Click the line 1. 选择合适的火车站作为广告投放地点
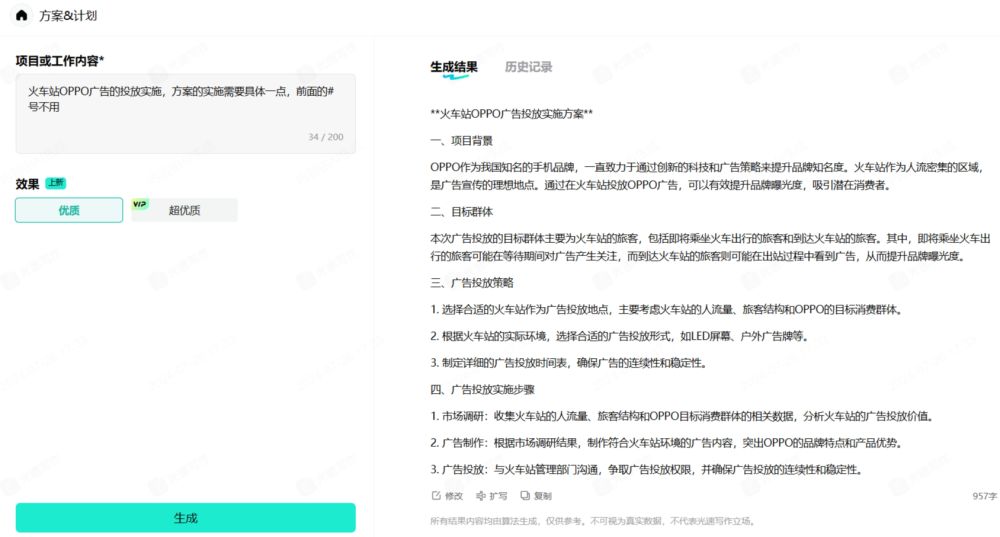The width and height of the screenshot is (1000, 537). 667,309
